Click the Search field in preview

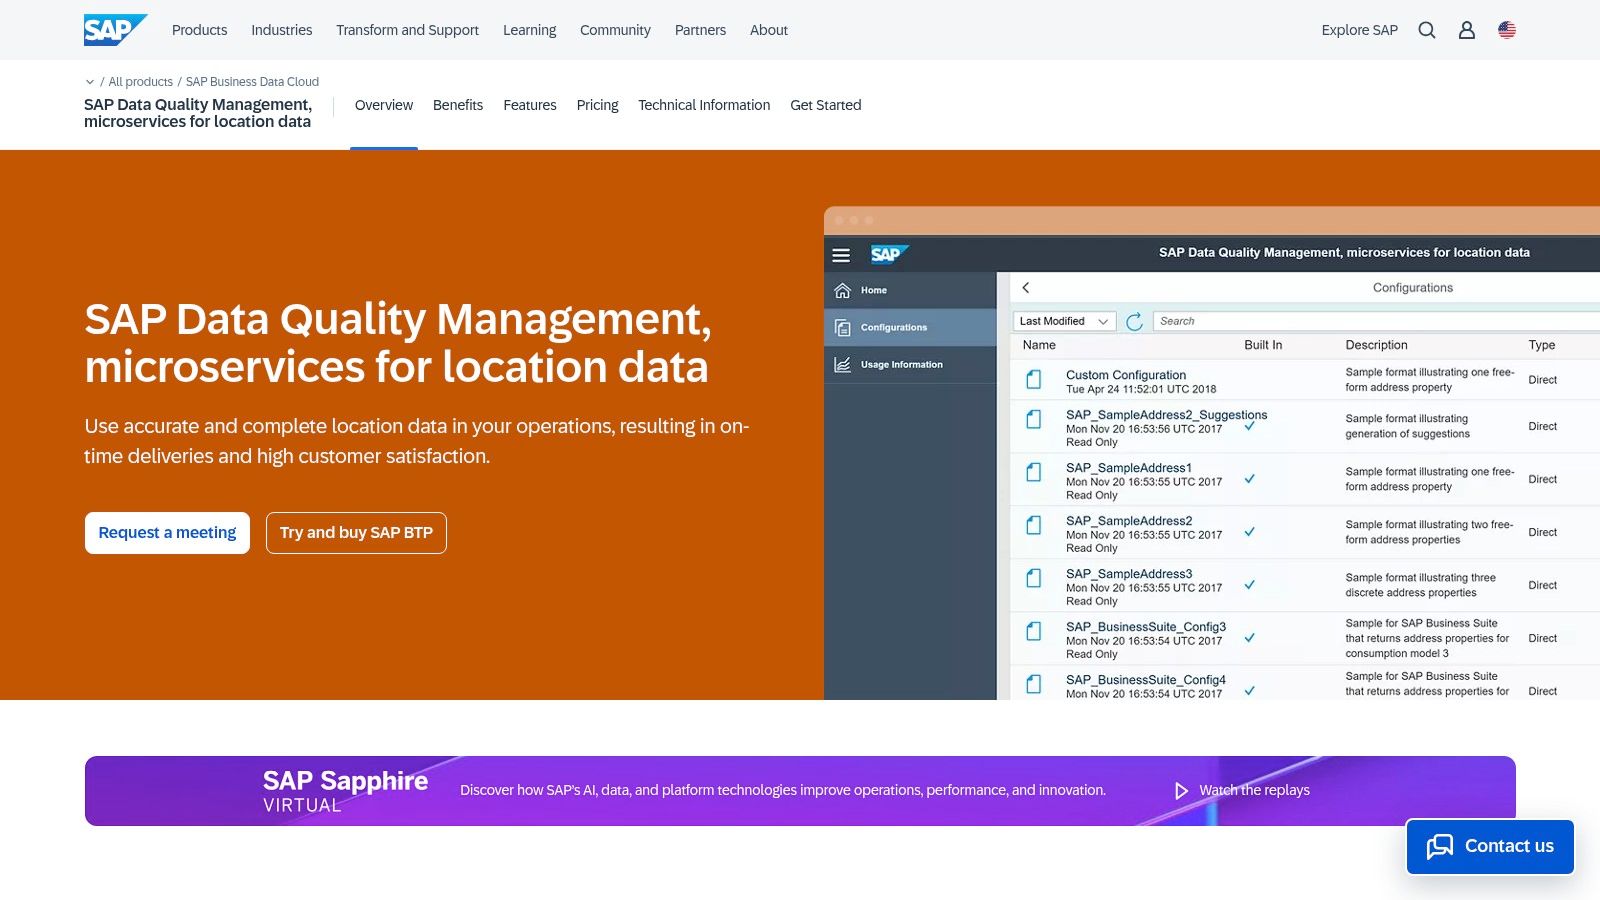(1376, 321)
